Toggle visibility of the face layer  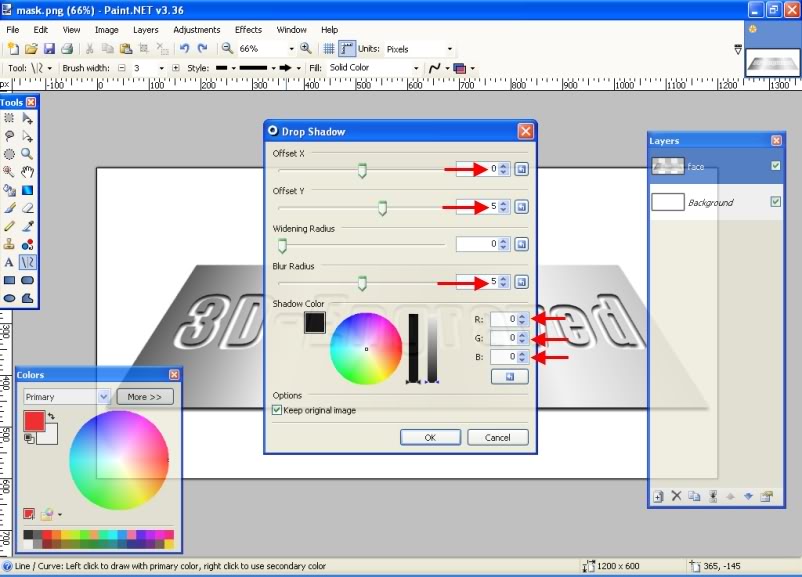coord(775,166)
